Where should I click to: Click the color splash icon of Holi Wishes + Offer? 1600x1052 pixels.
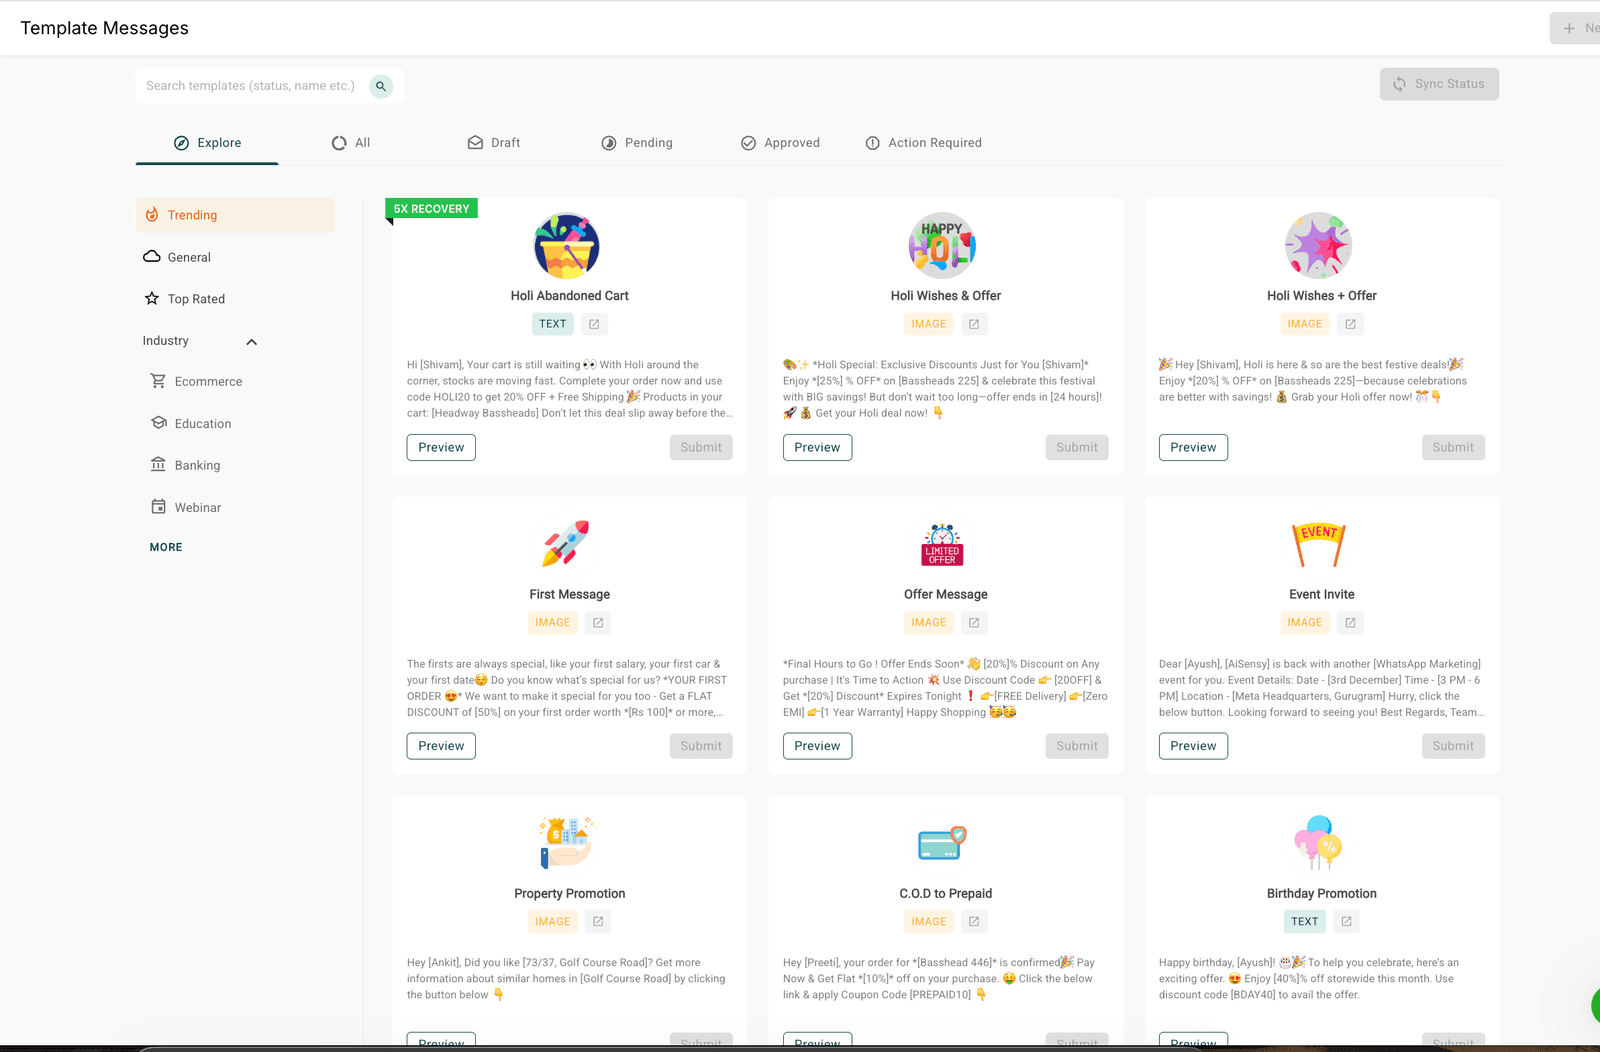(1318, 246)
